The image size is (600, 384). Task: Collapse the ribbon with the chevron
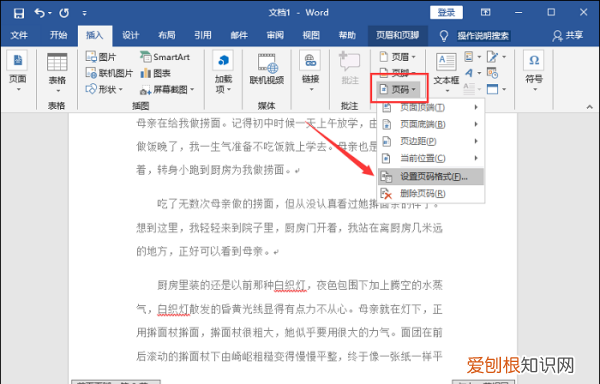point(589,107)
